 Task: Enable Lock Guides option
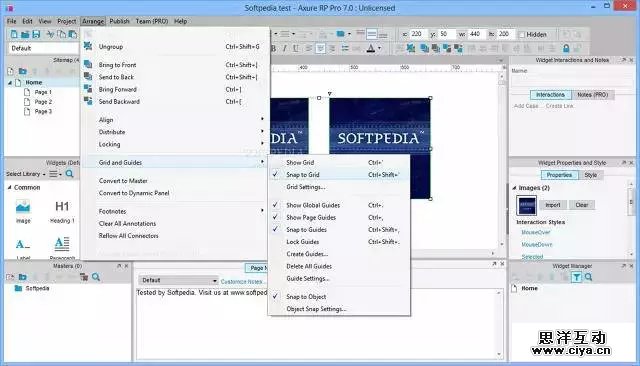tap(339, 242)
